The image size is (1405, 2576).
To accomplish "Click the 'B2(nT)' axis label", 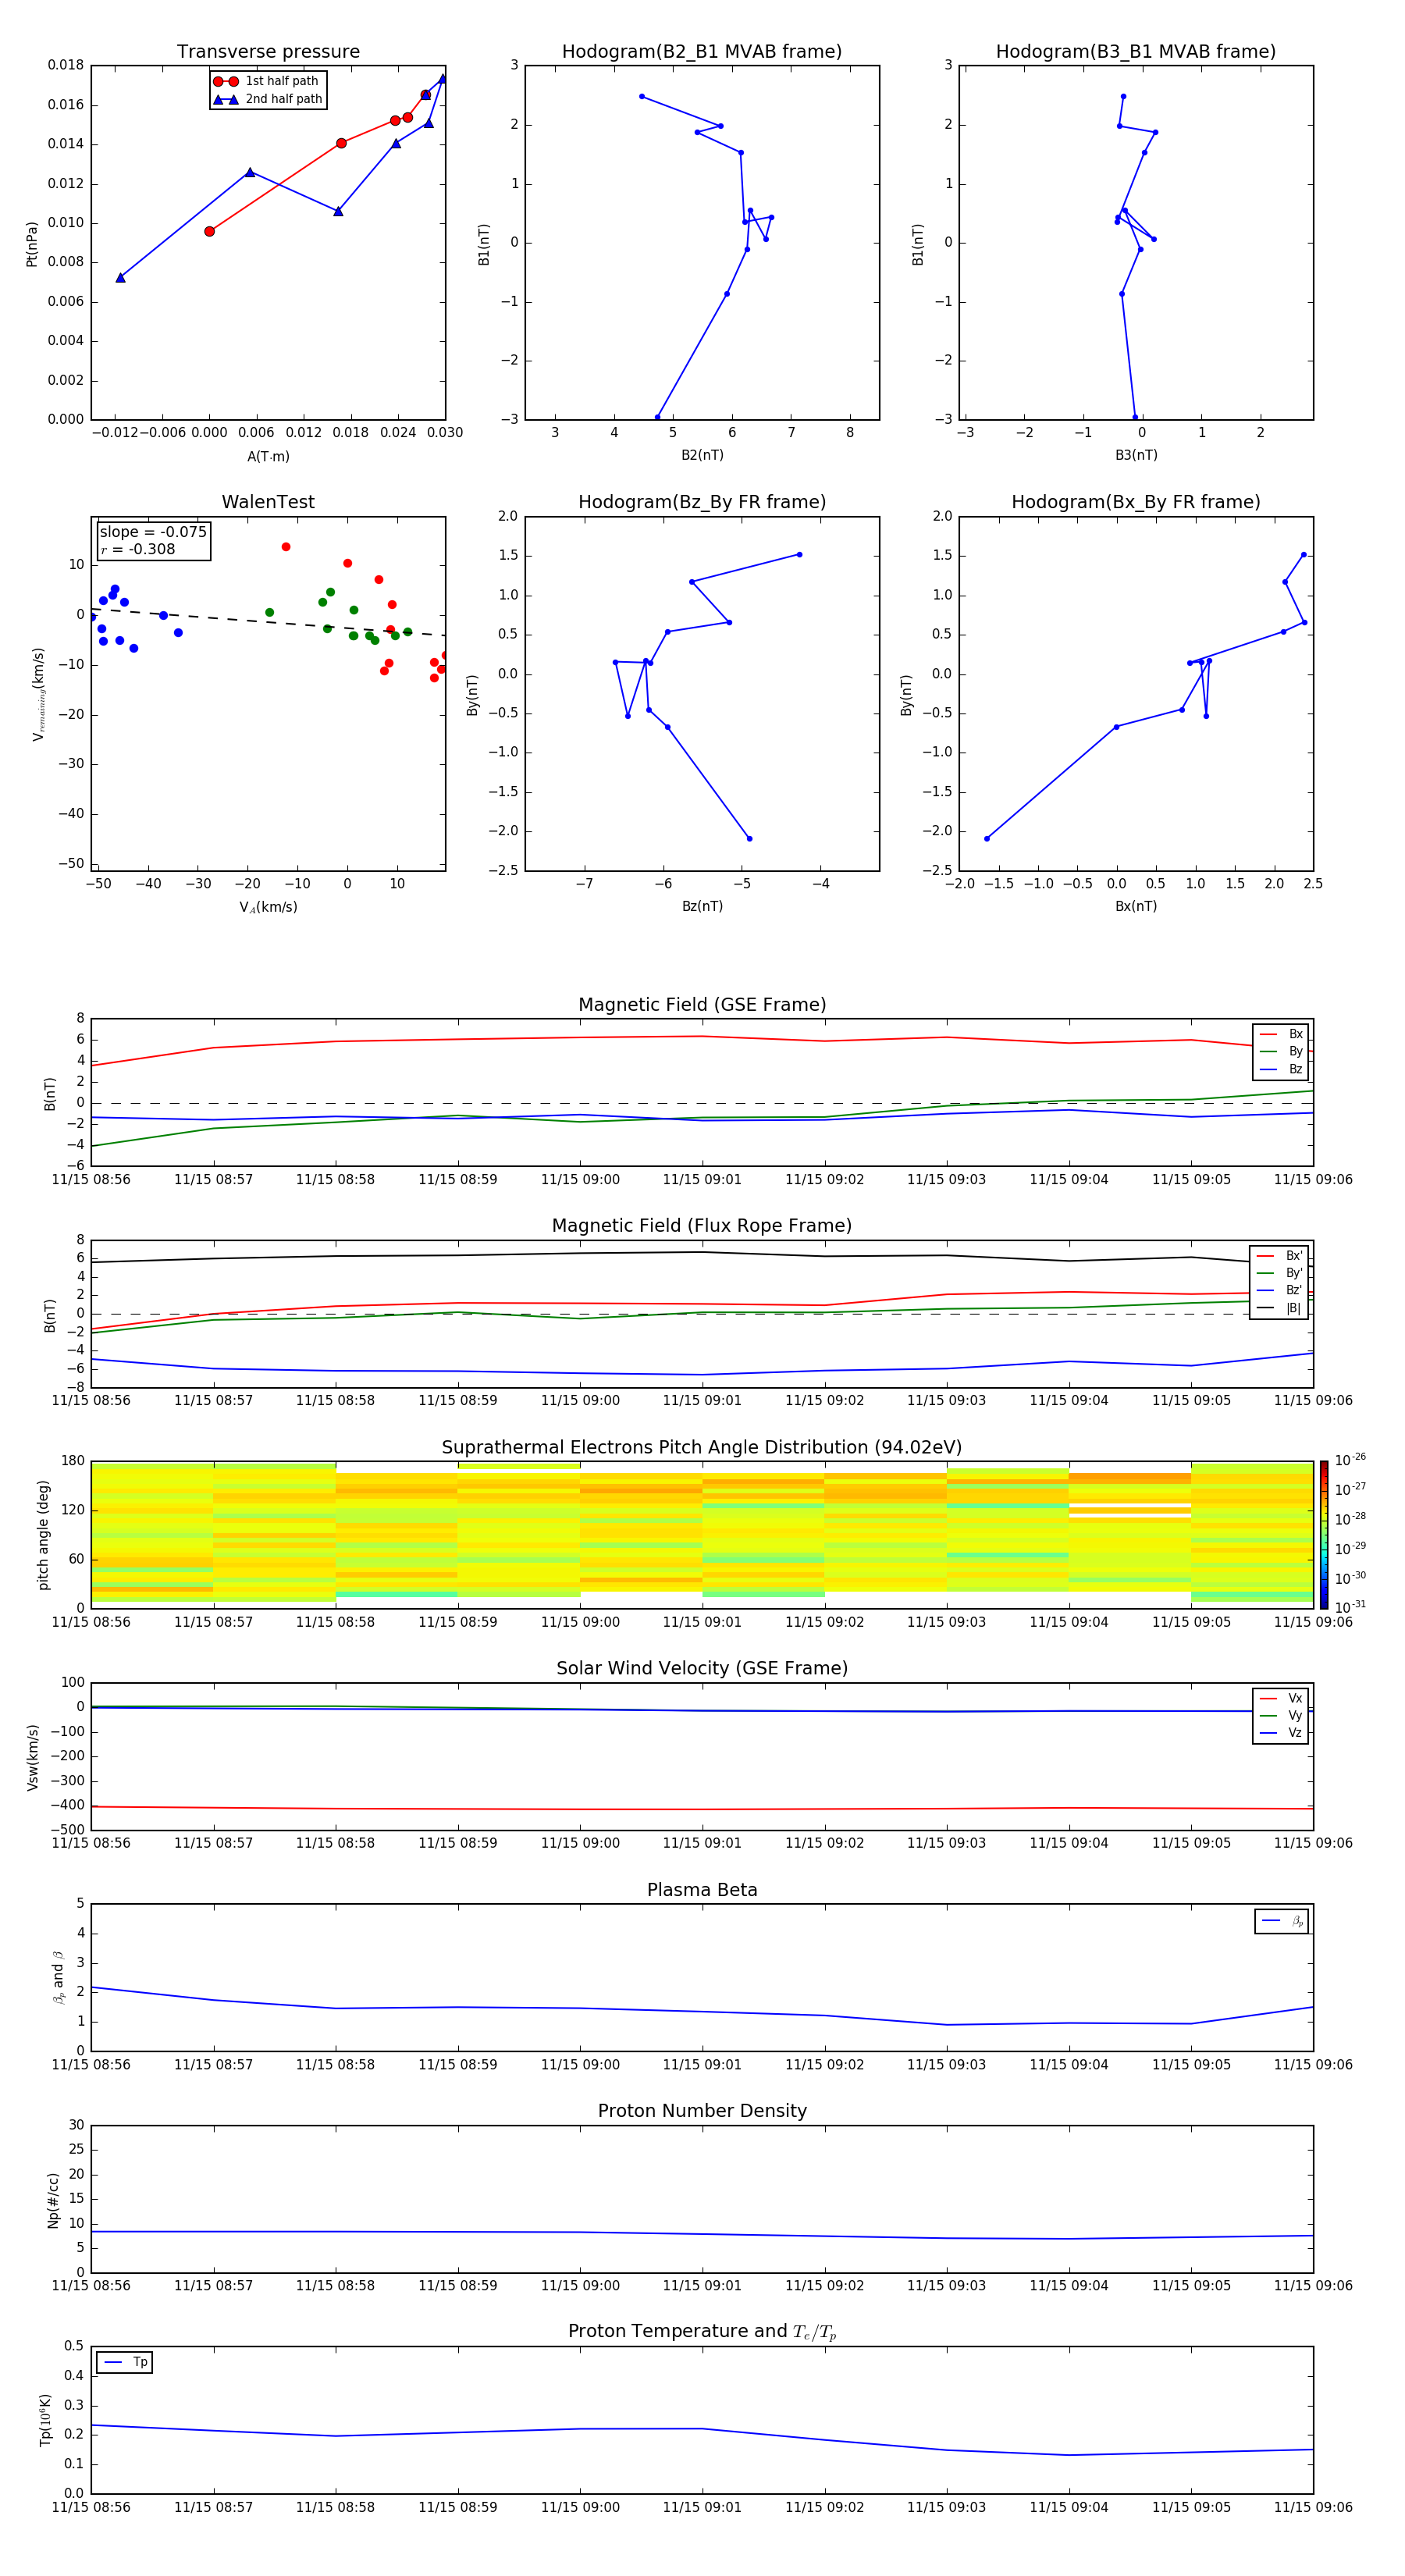I will pos(702,455).
